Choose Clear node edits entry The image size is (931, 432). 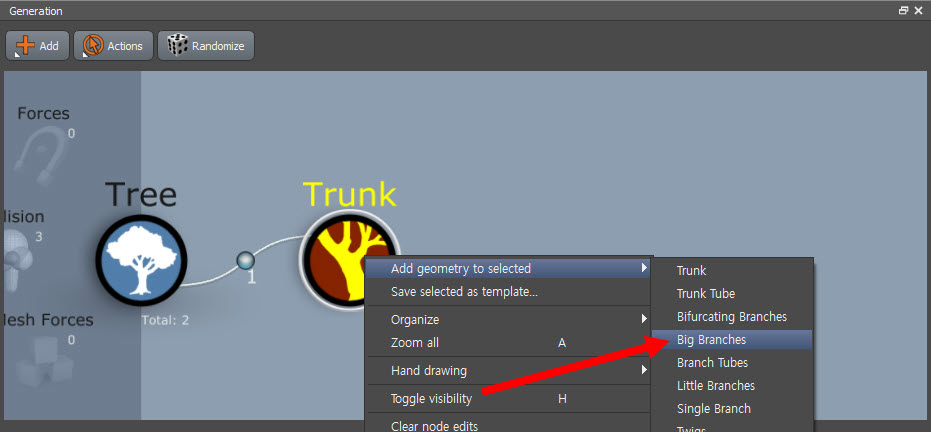tap(508, 425)
